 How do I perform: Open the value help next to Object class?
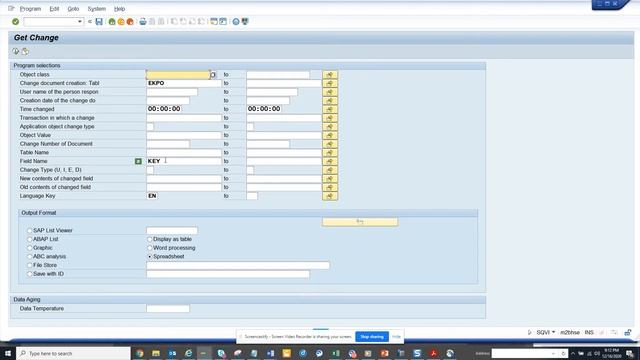[x=213, y=75]
